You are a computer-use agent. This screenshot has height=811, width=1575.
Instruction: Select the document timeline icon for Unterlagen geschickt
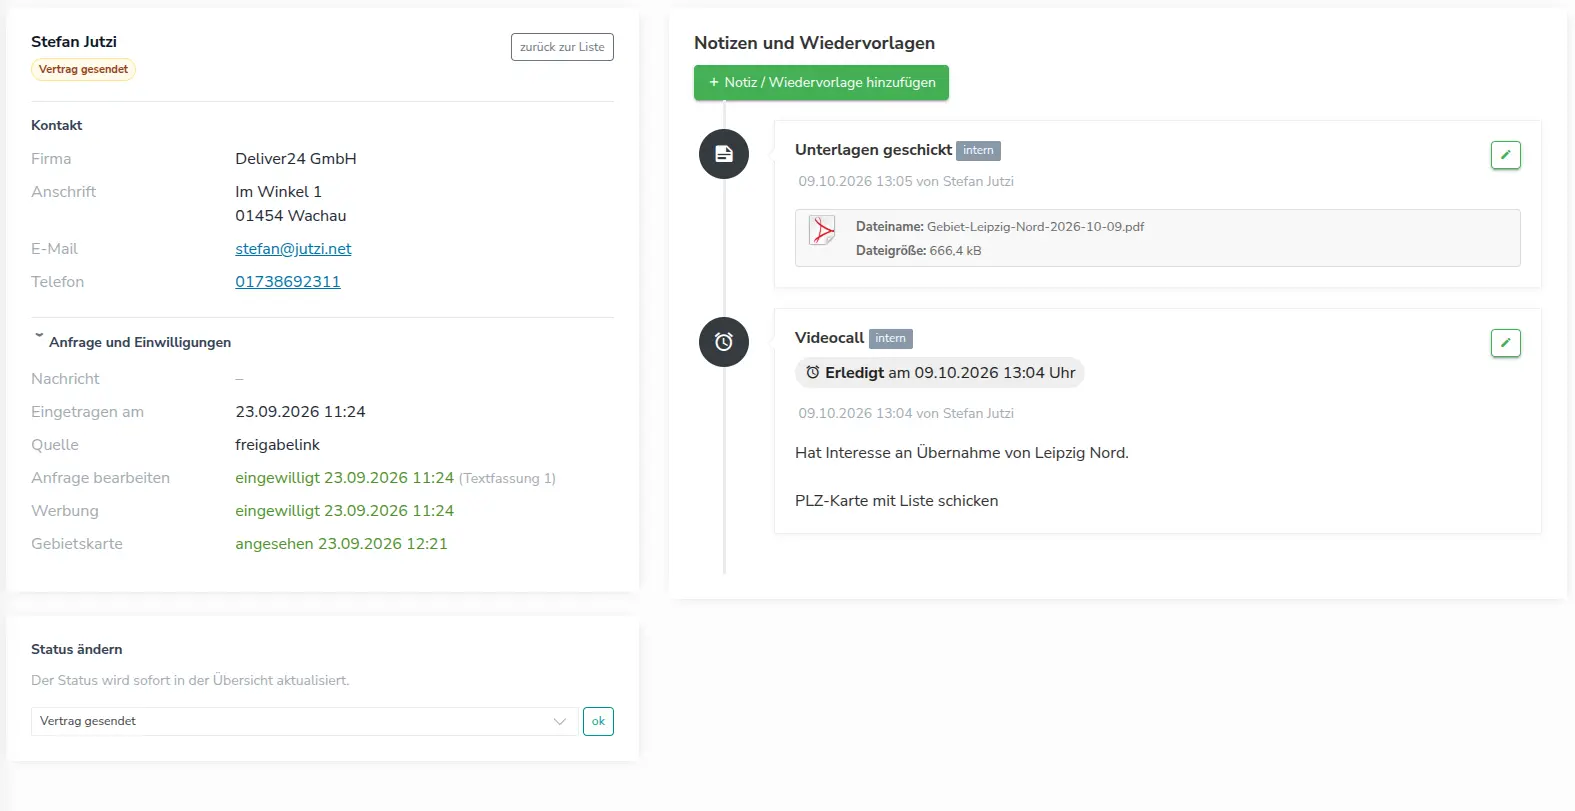pyautogui.click(x=724, y=154)
